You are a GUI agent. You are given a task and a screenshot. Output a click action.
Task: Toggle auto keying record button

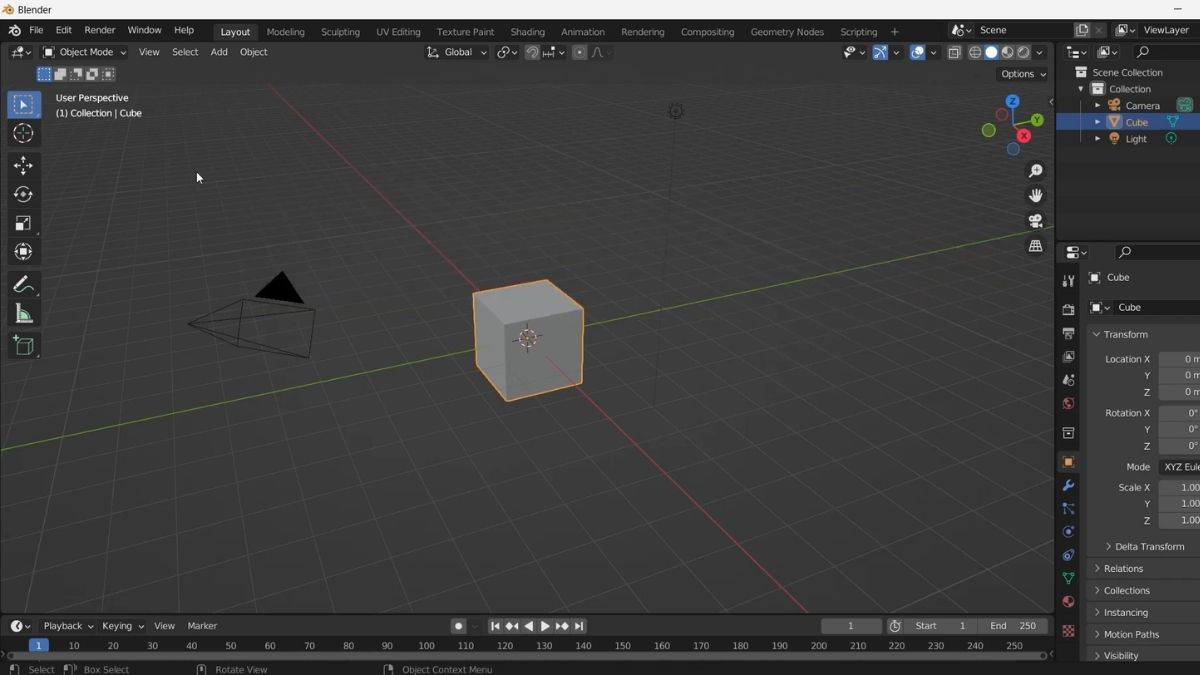click(458, 626)
